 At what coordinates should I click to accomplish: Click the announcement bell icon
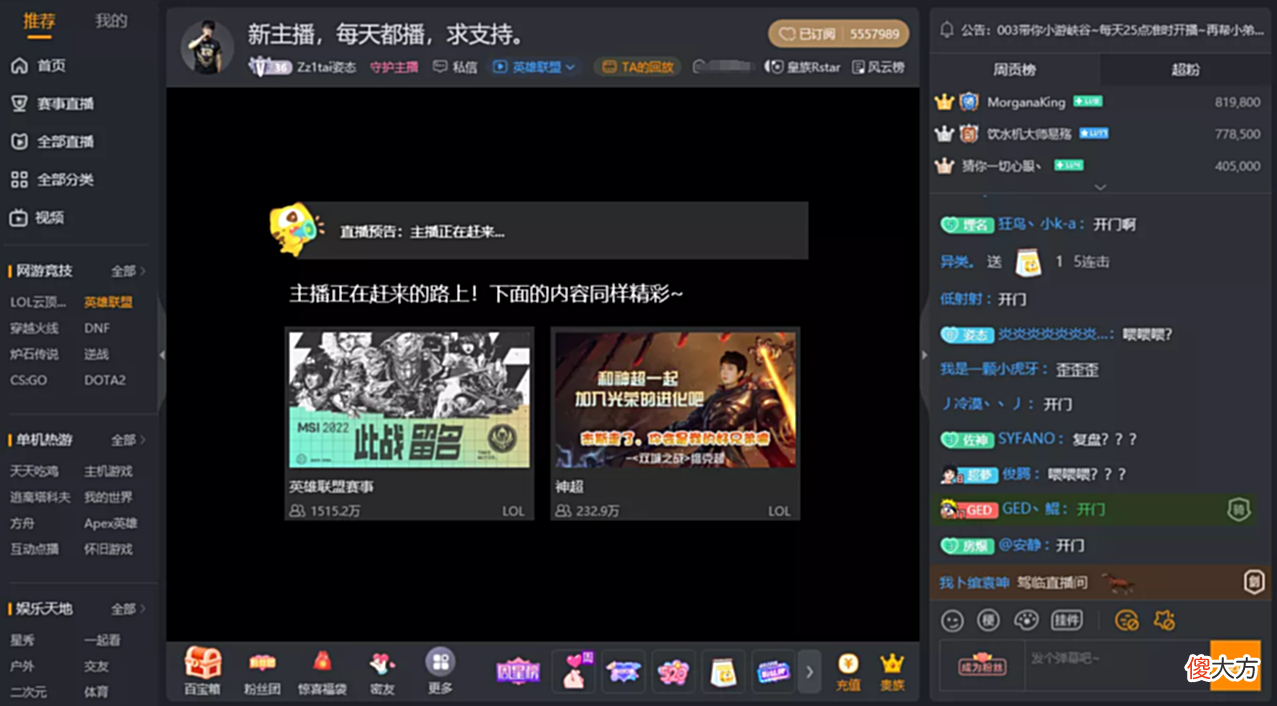tap(946, 30)
